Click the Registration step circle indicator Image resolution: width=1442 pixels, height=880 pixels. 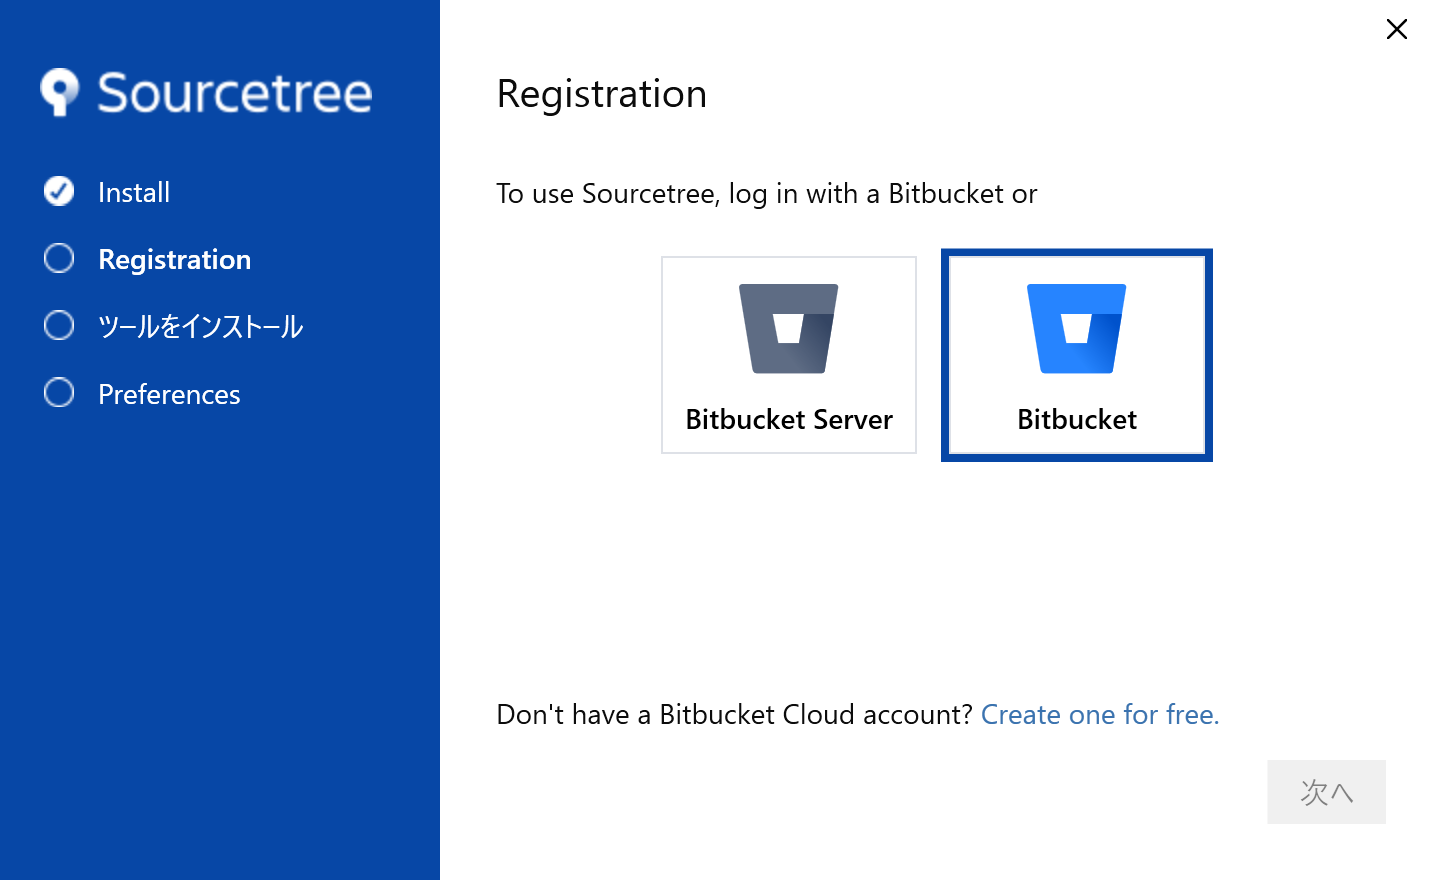click(59, 258)
